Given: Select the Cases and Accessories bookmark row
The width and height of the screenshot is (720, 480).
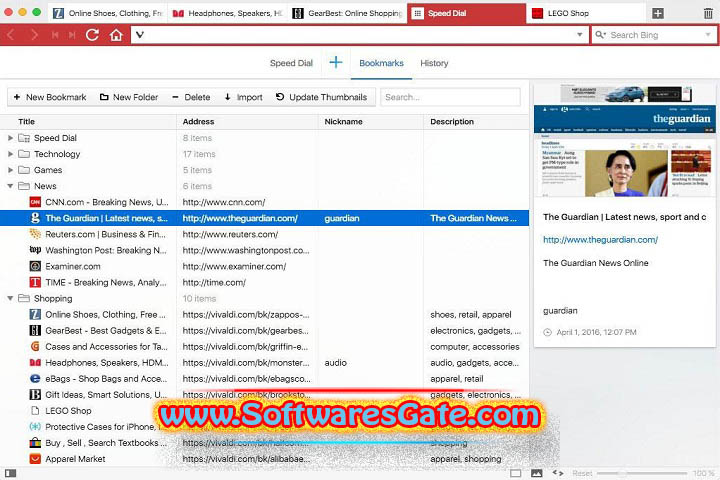Looking at the screenshot, I should 264,346.
